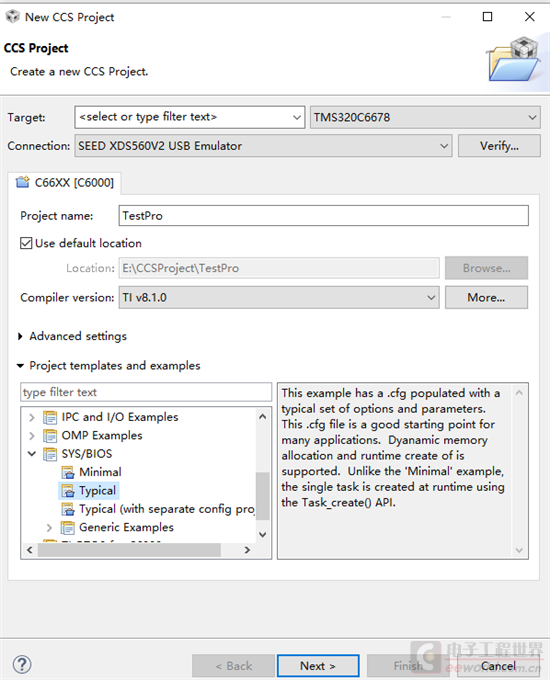Image resolution: width=550 pixels, height=680 pixels.
Task: Collapse the SYS/BIOS tree node
Action: [x=32, y=454]
